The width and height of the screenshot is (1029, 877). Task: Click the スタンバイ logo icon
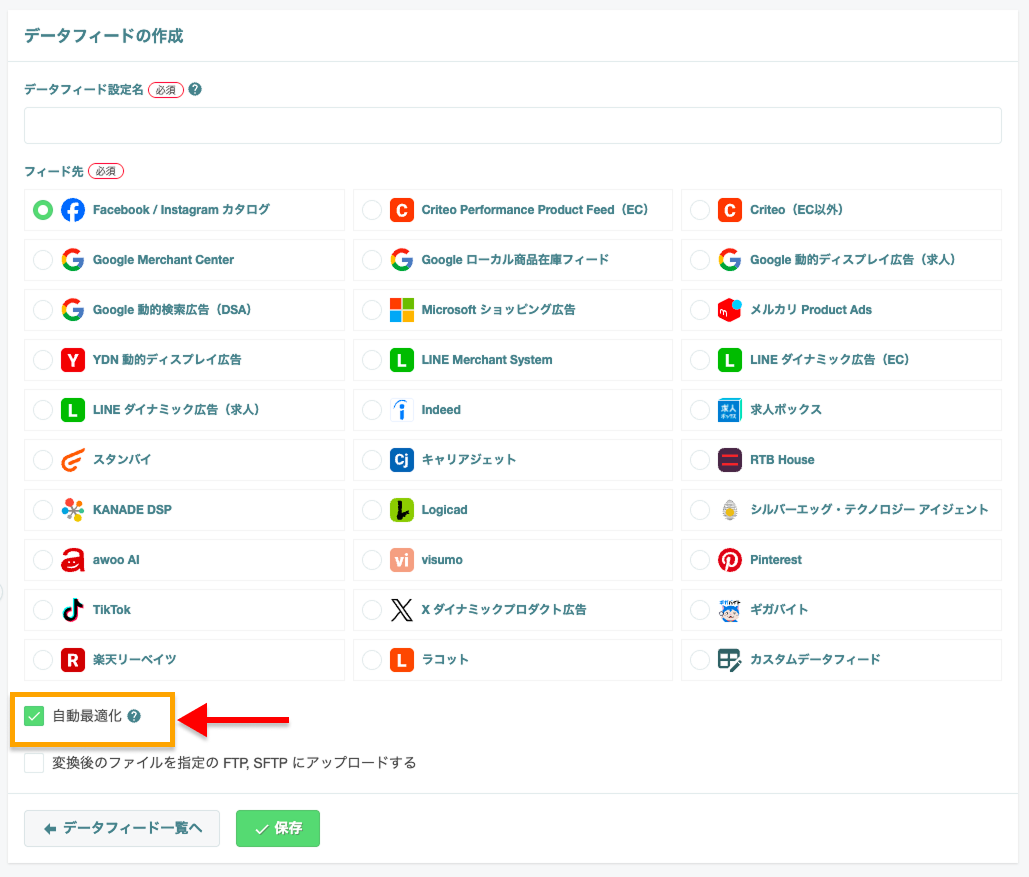(x=73, y=460)
